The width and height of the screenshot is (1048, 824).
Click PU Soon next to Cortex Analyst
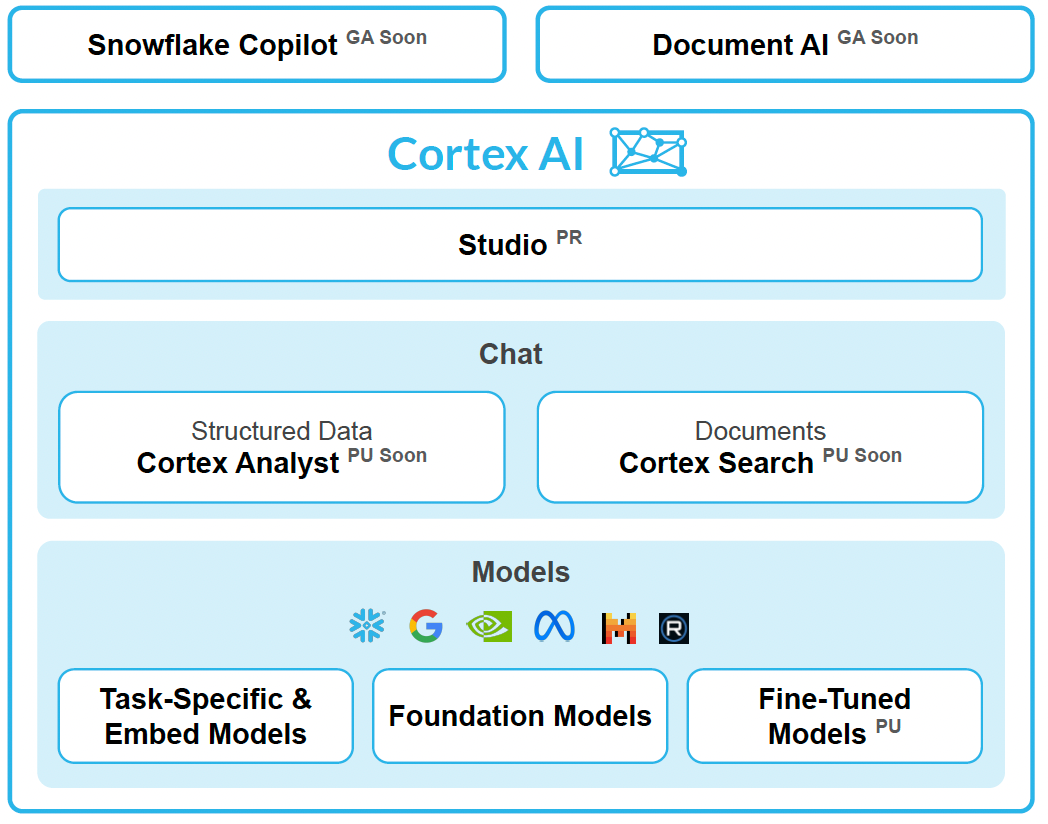[x=387, y=455]
